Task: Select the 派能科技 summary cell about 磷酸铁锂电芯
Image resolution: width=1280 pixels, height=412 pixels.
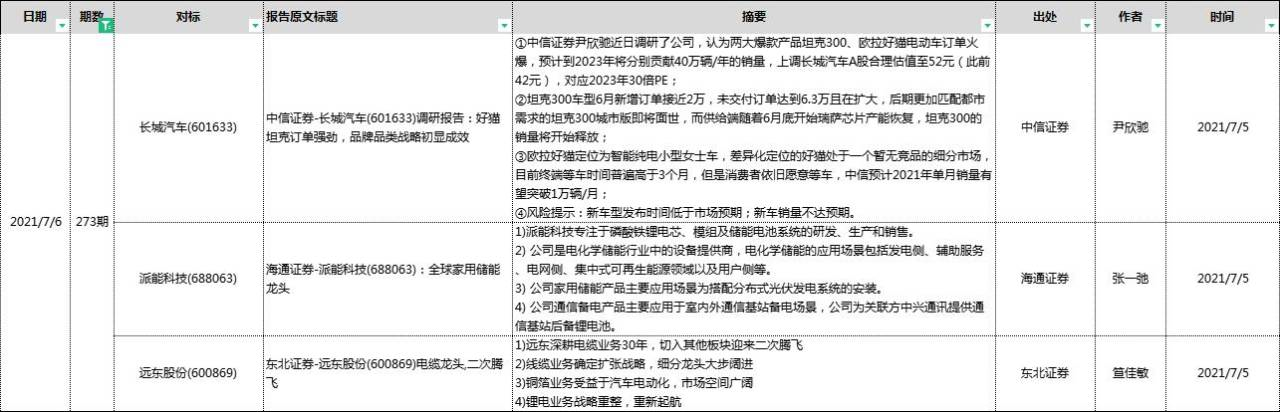Action: coord(755,278)
